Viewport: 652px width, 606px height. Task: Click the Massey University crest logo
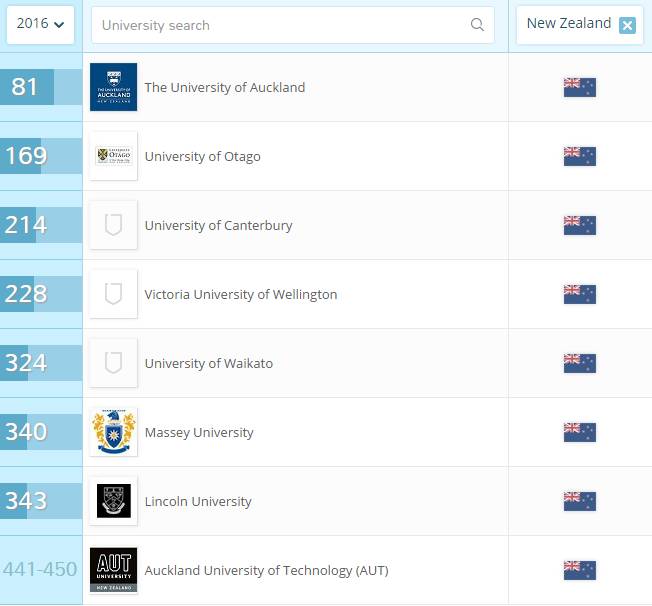[x=113, y=432]
